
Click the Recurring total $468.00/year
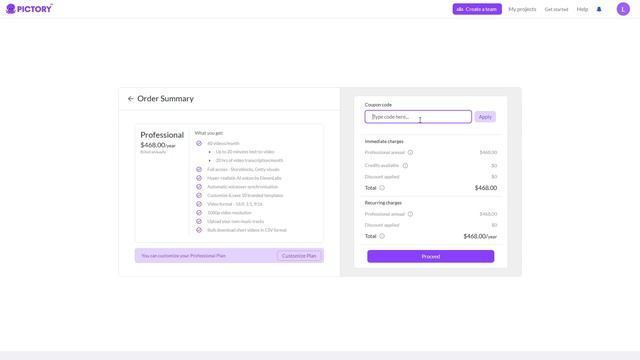480,236
